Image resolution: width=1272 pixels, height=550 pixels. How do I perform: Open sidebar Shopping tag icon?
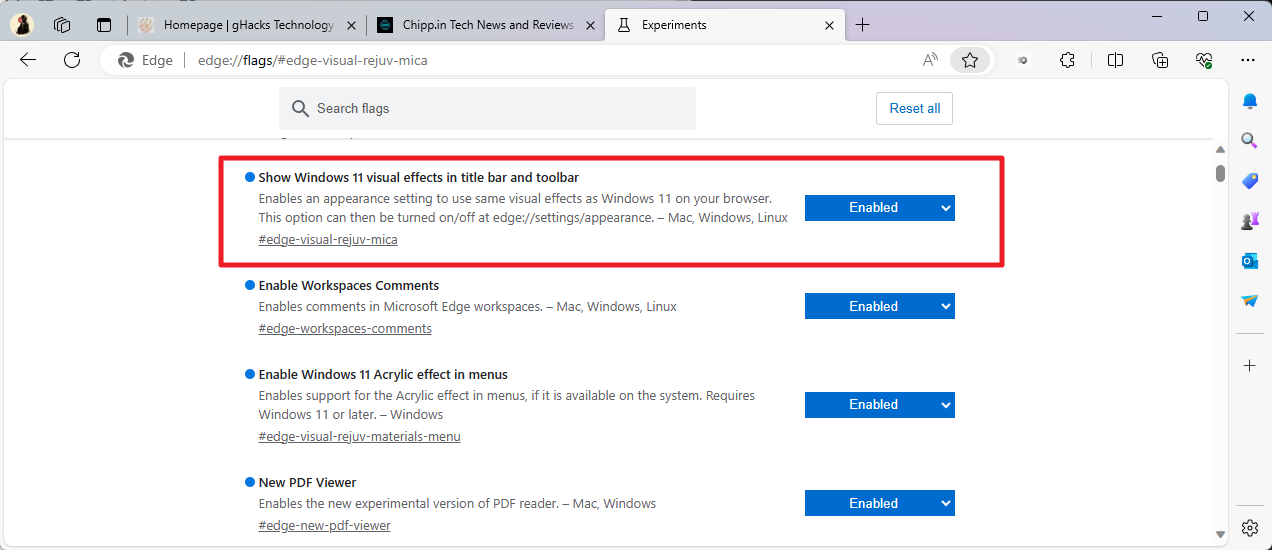pyautogui.click(x=1249, y=181)
